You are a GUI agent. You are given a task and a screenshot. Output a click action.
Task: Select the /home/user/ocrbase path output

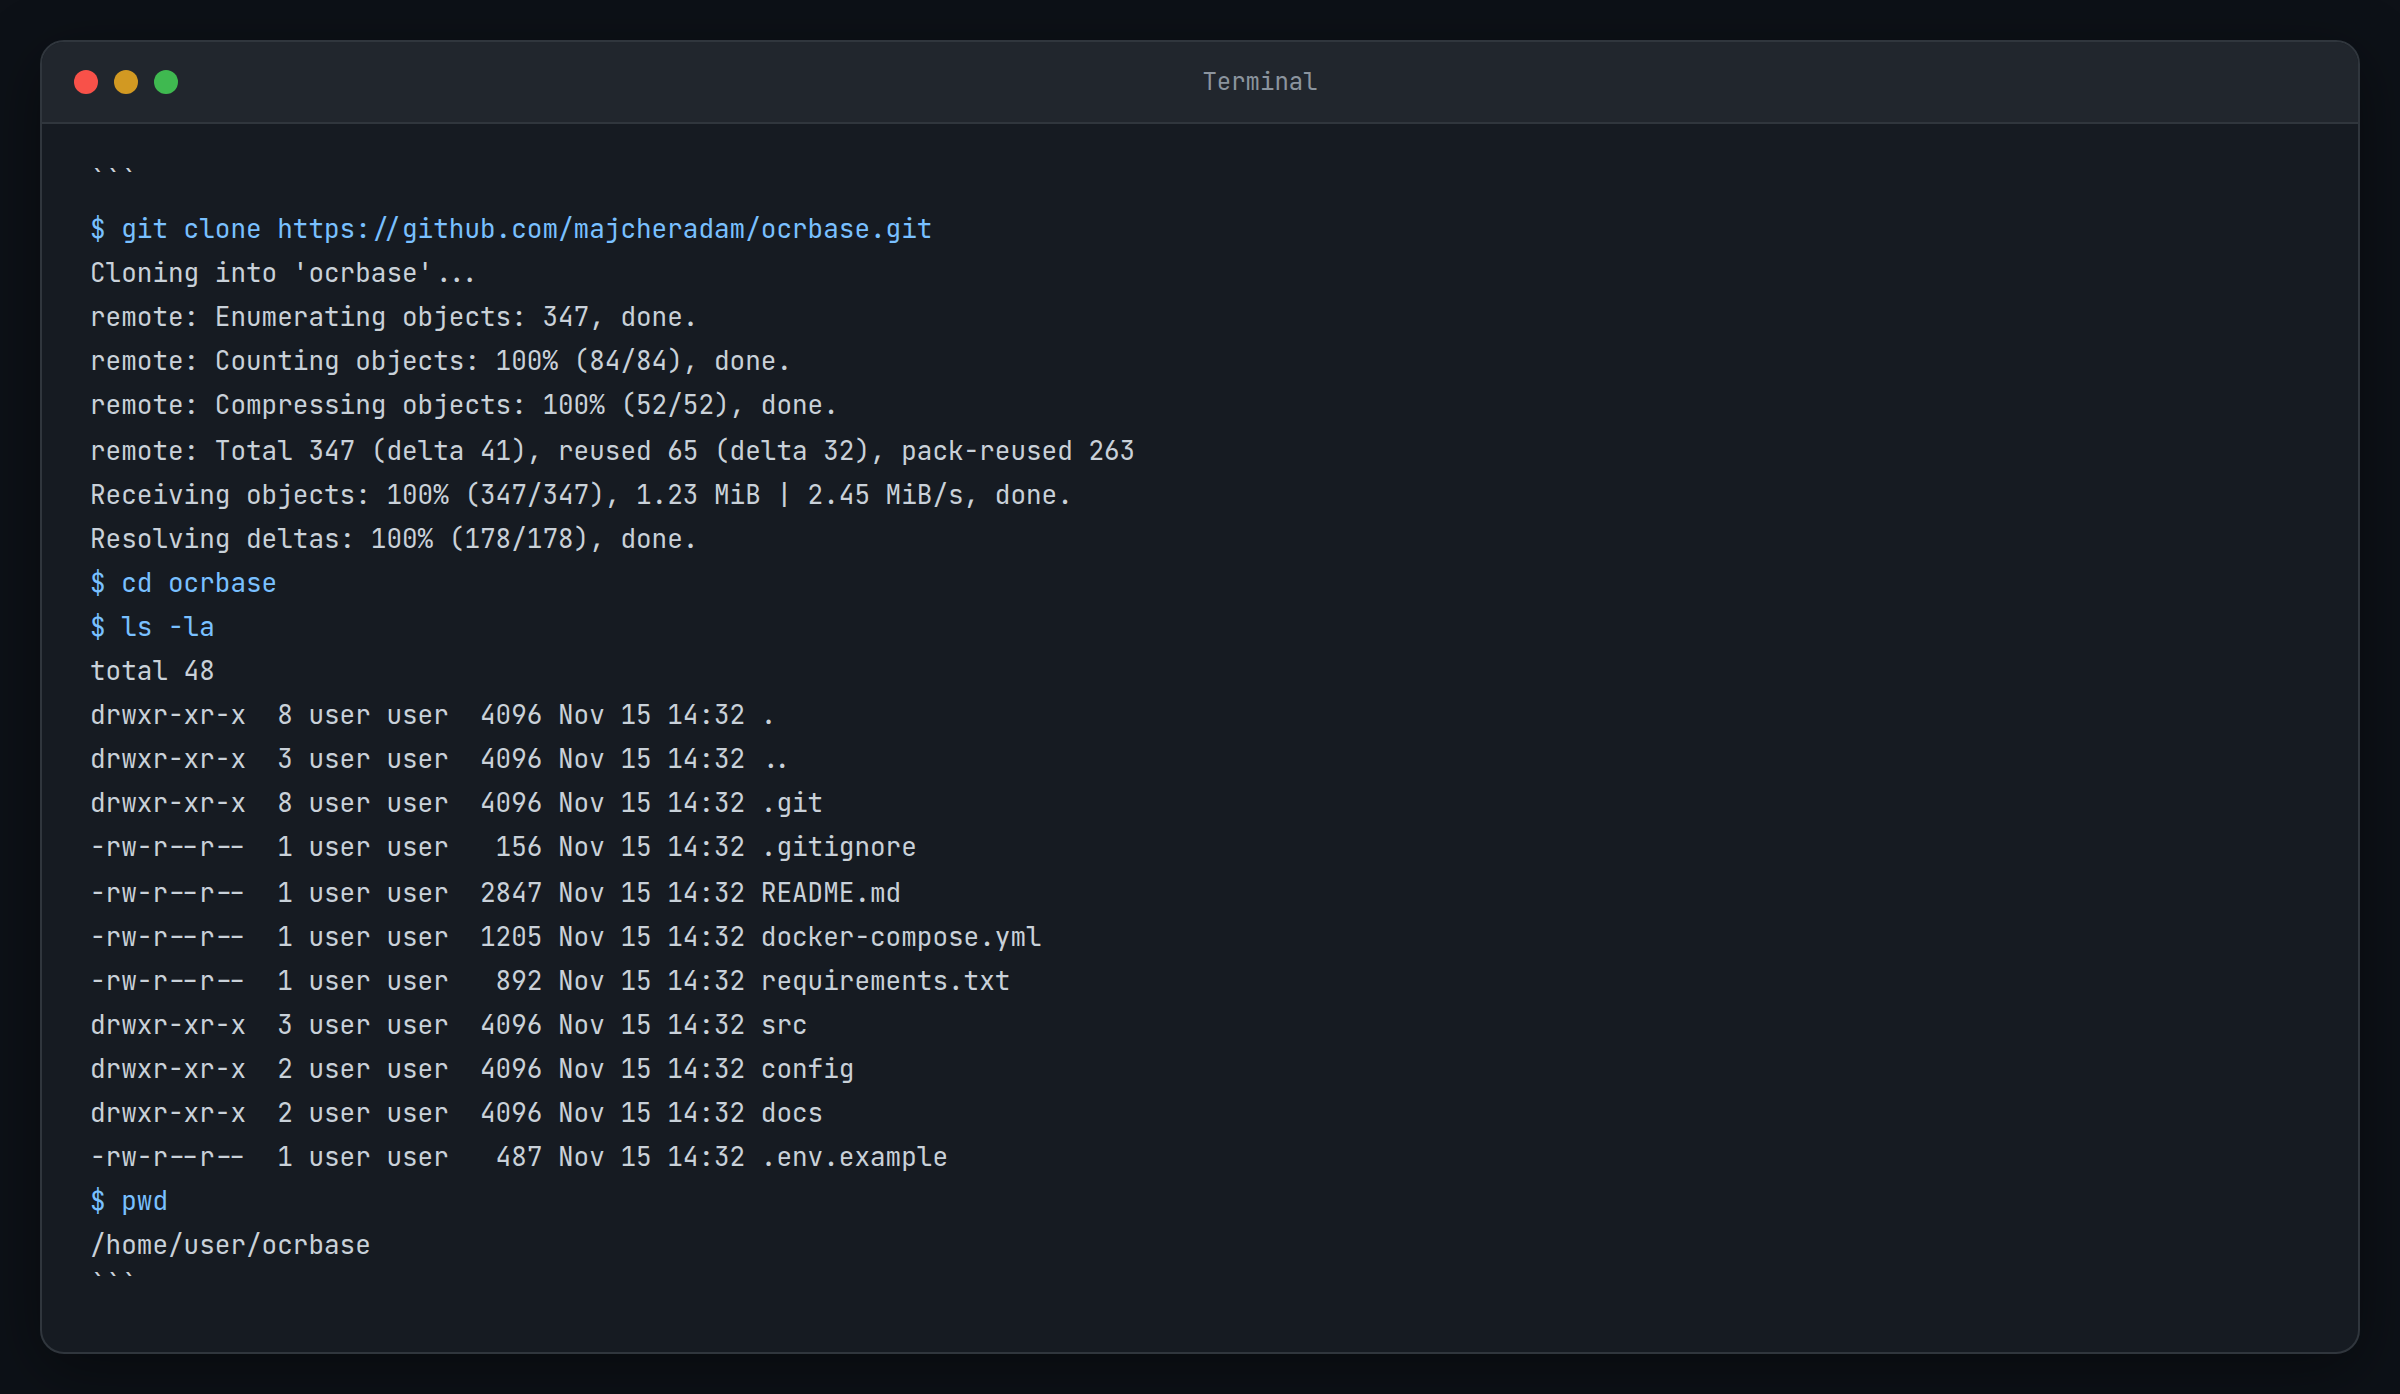(x=230, y=1245)
